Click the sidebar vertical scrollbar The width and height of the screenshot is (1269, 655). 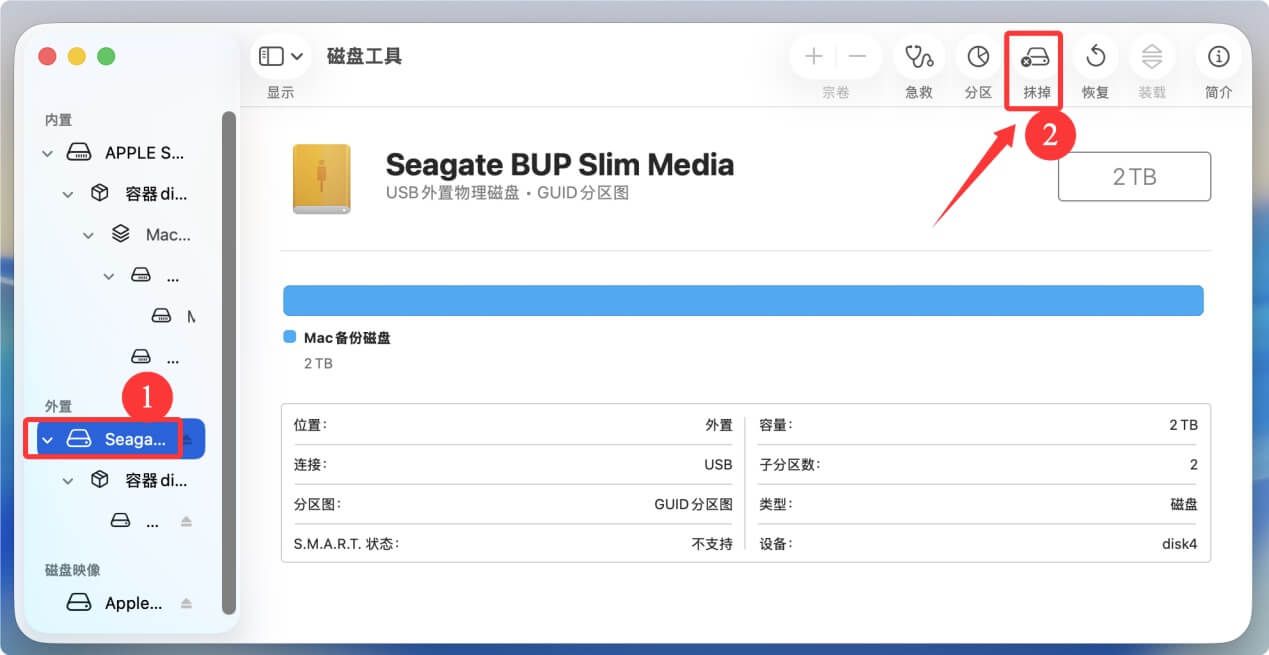tap(228, 360)
